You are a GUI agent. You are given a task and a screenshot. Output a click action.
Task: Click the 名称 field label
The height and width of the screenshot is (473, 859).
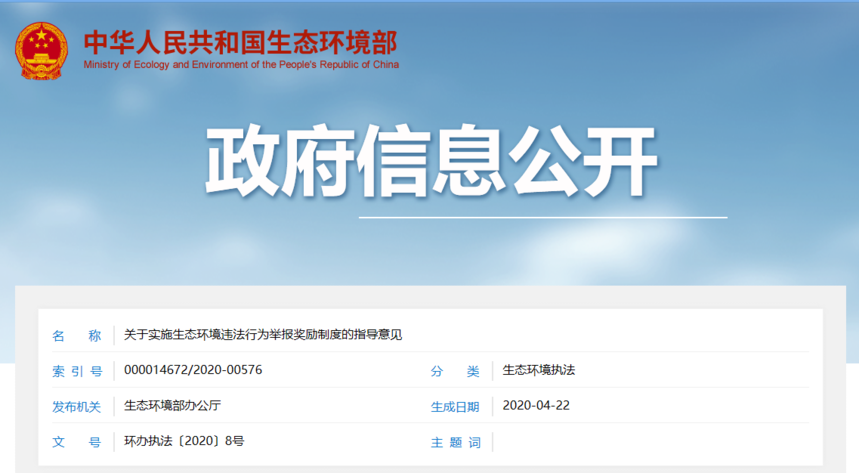(x=77, y=335)
